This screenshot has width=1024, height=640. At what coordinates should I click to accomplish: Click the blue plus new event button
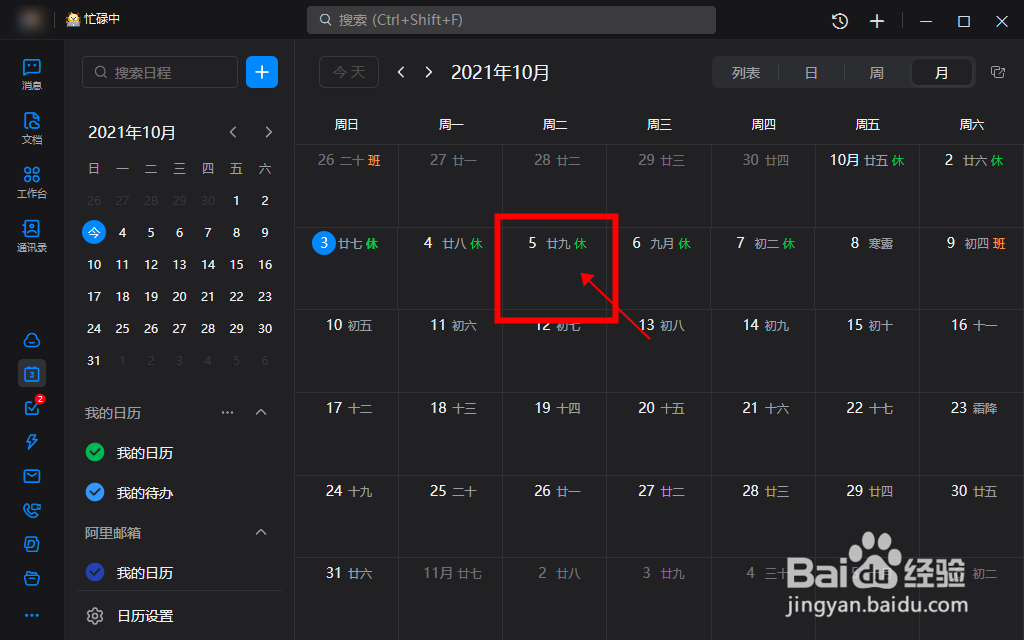262,72
